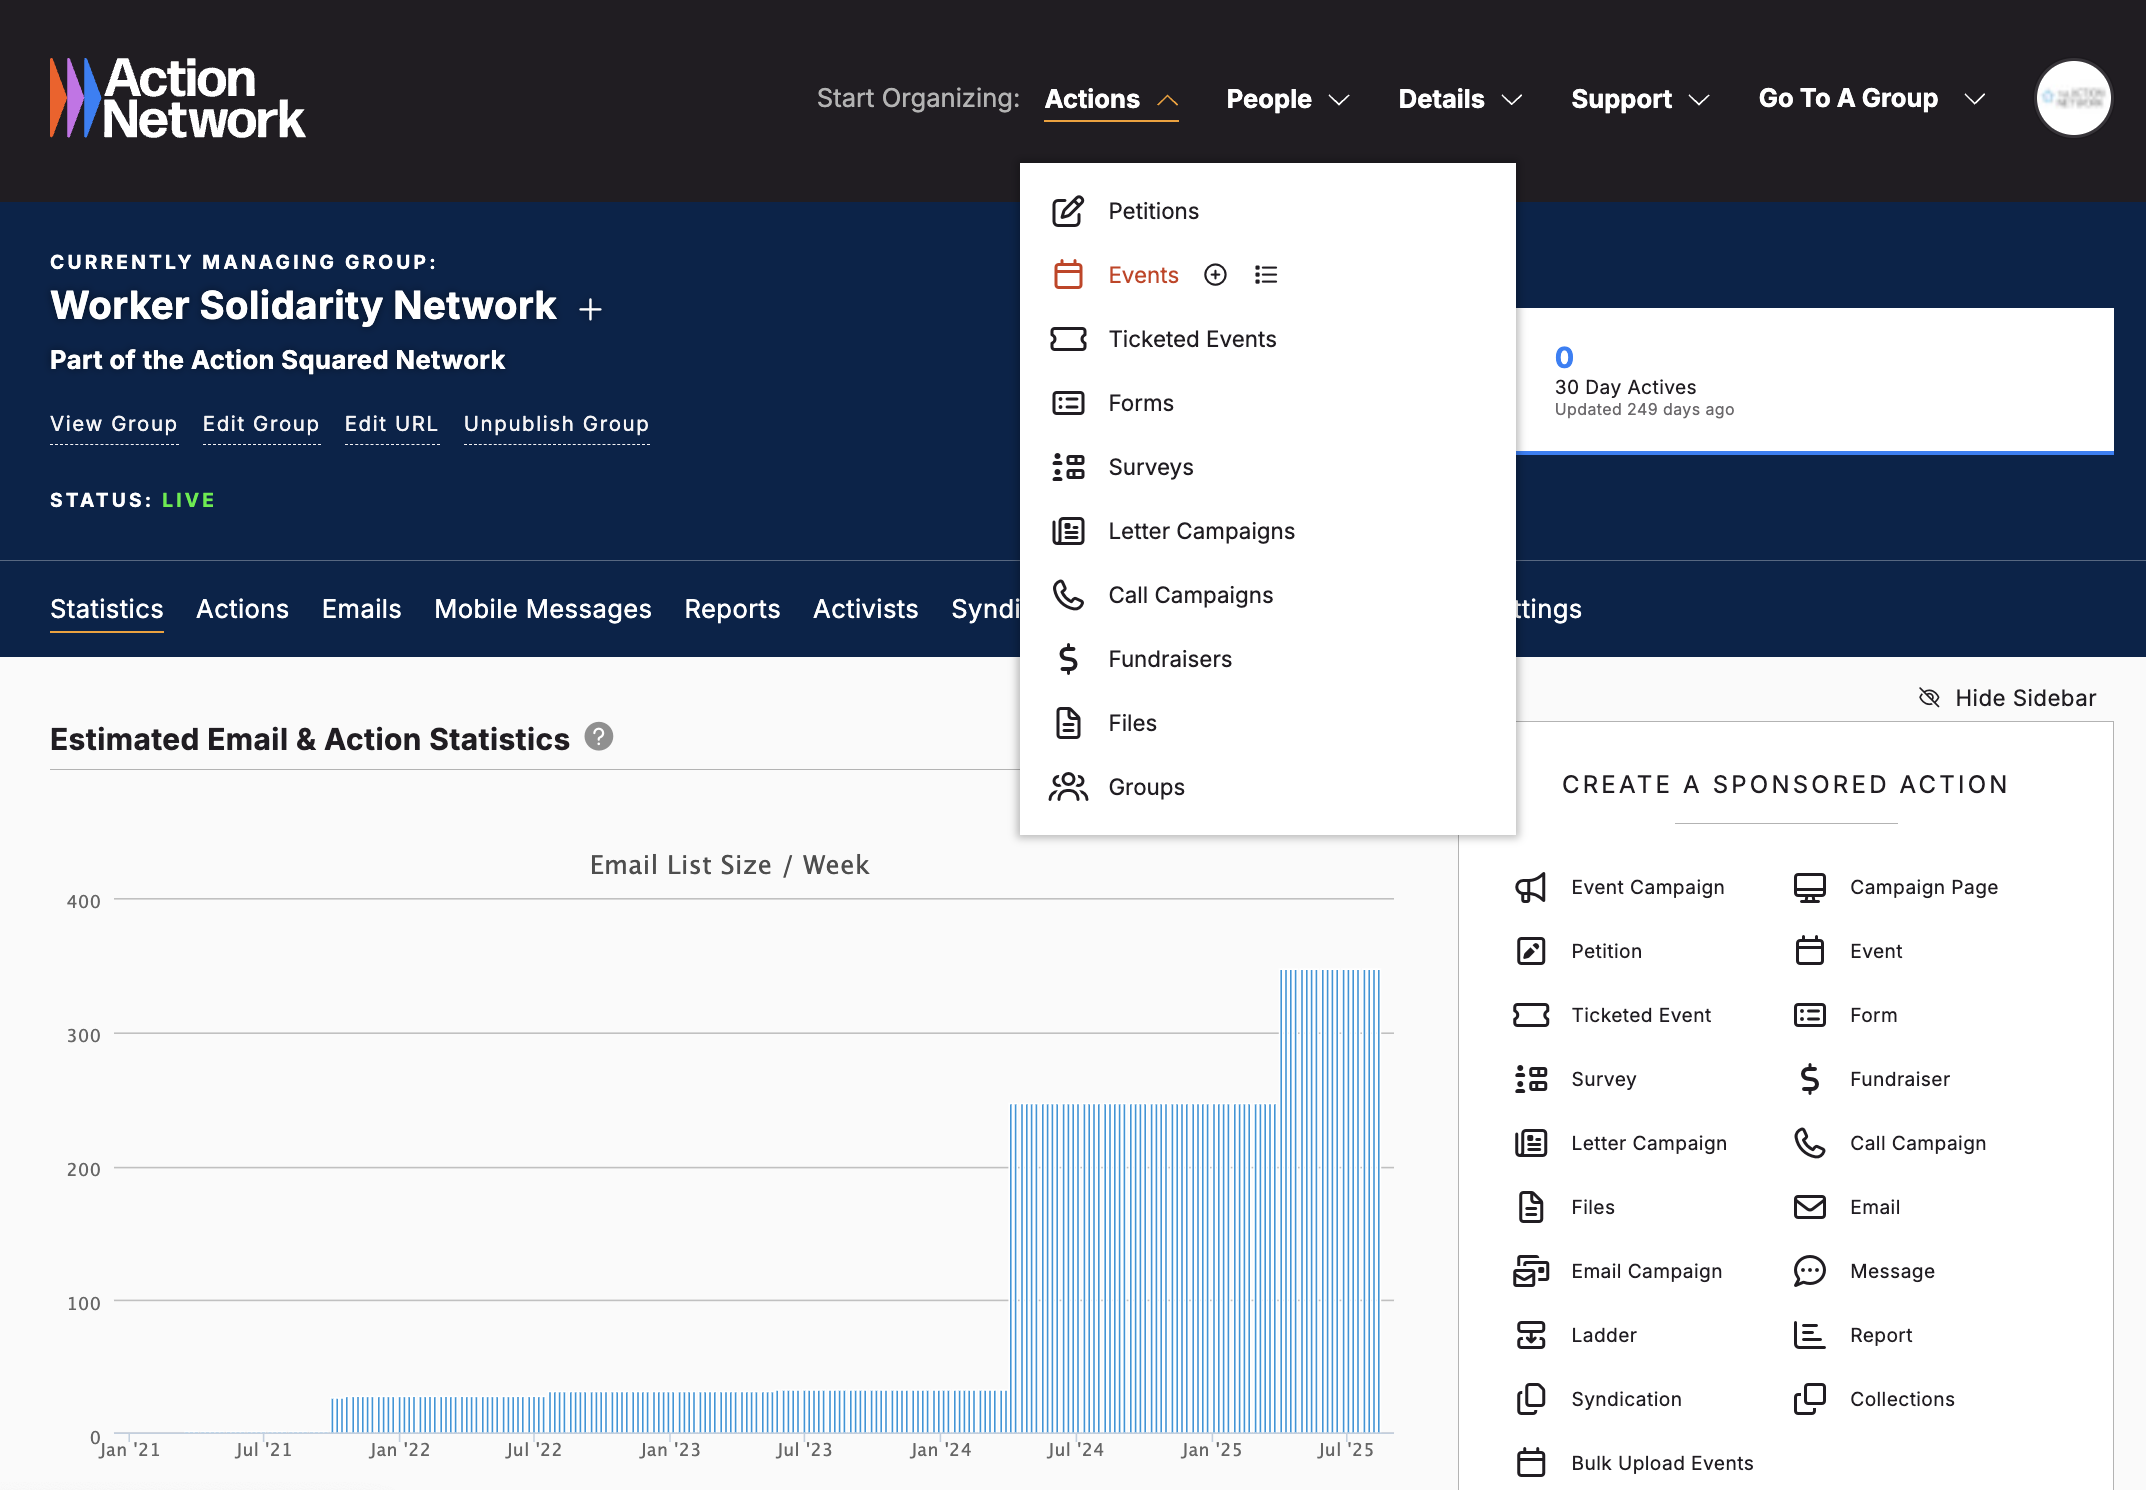Click the Collections icon
This screenshot has height=1490, width=2146.
[x=1809, y=1399]
